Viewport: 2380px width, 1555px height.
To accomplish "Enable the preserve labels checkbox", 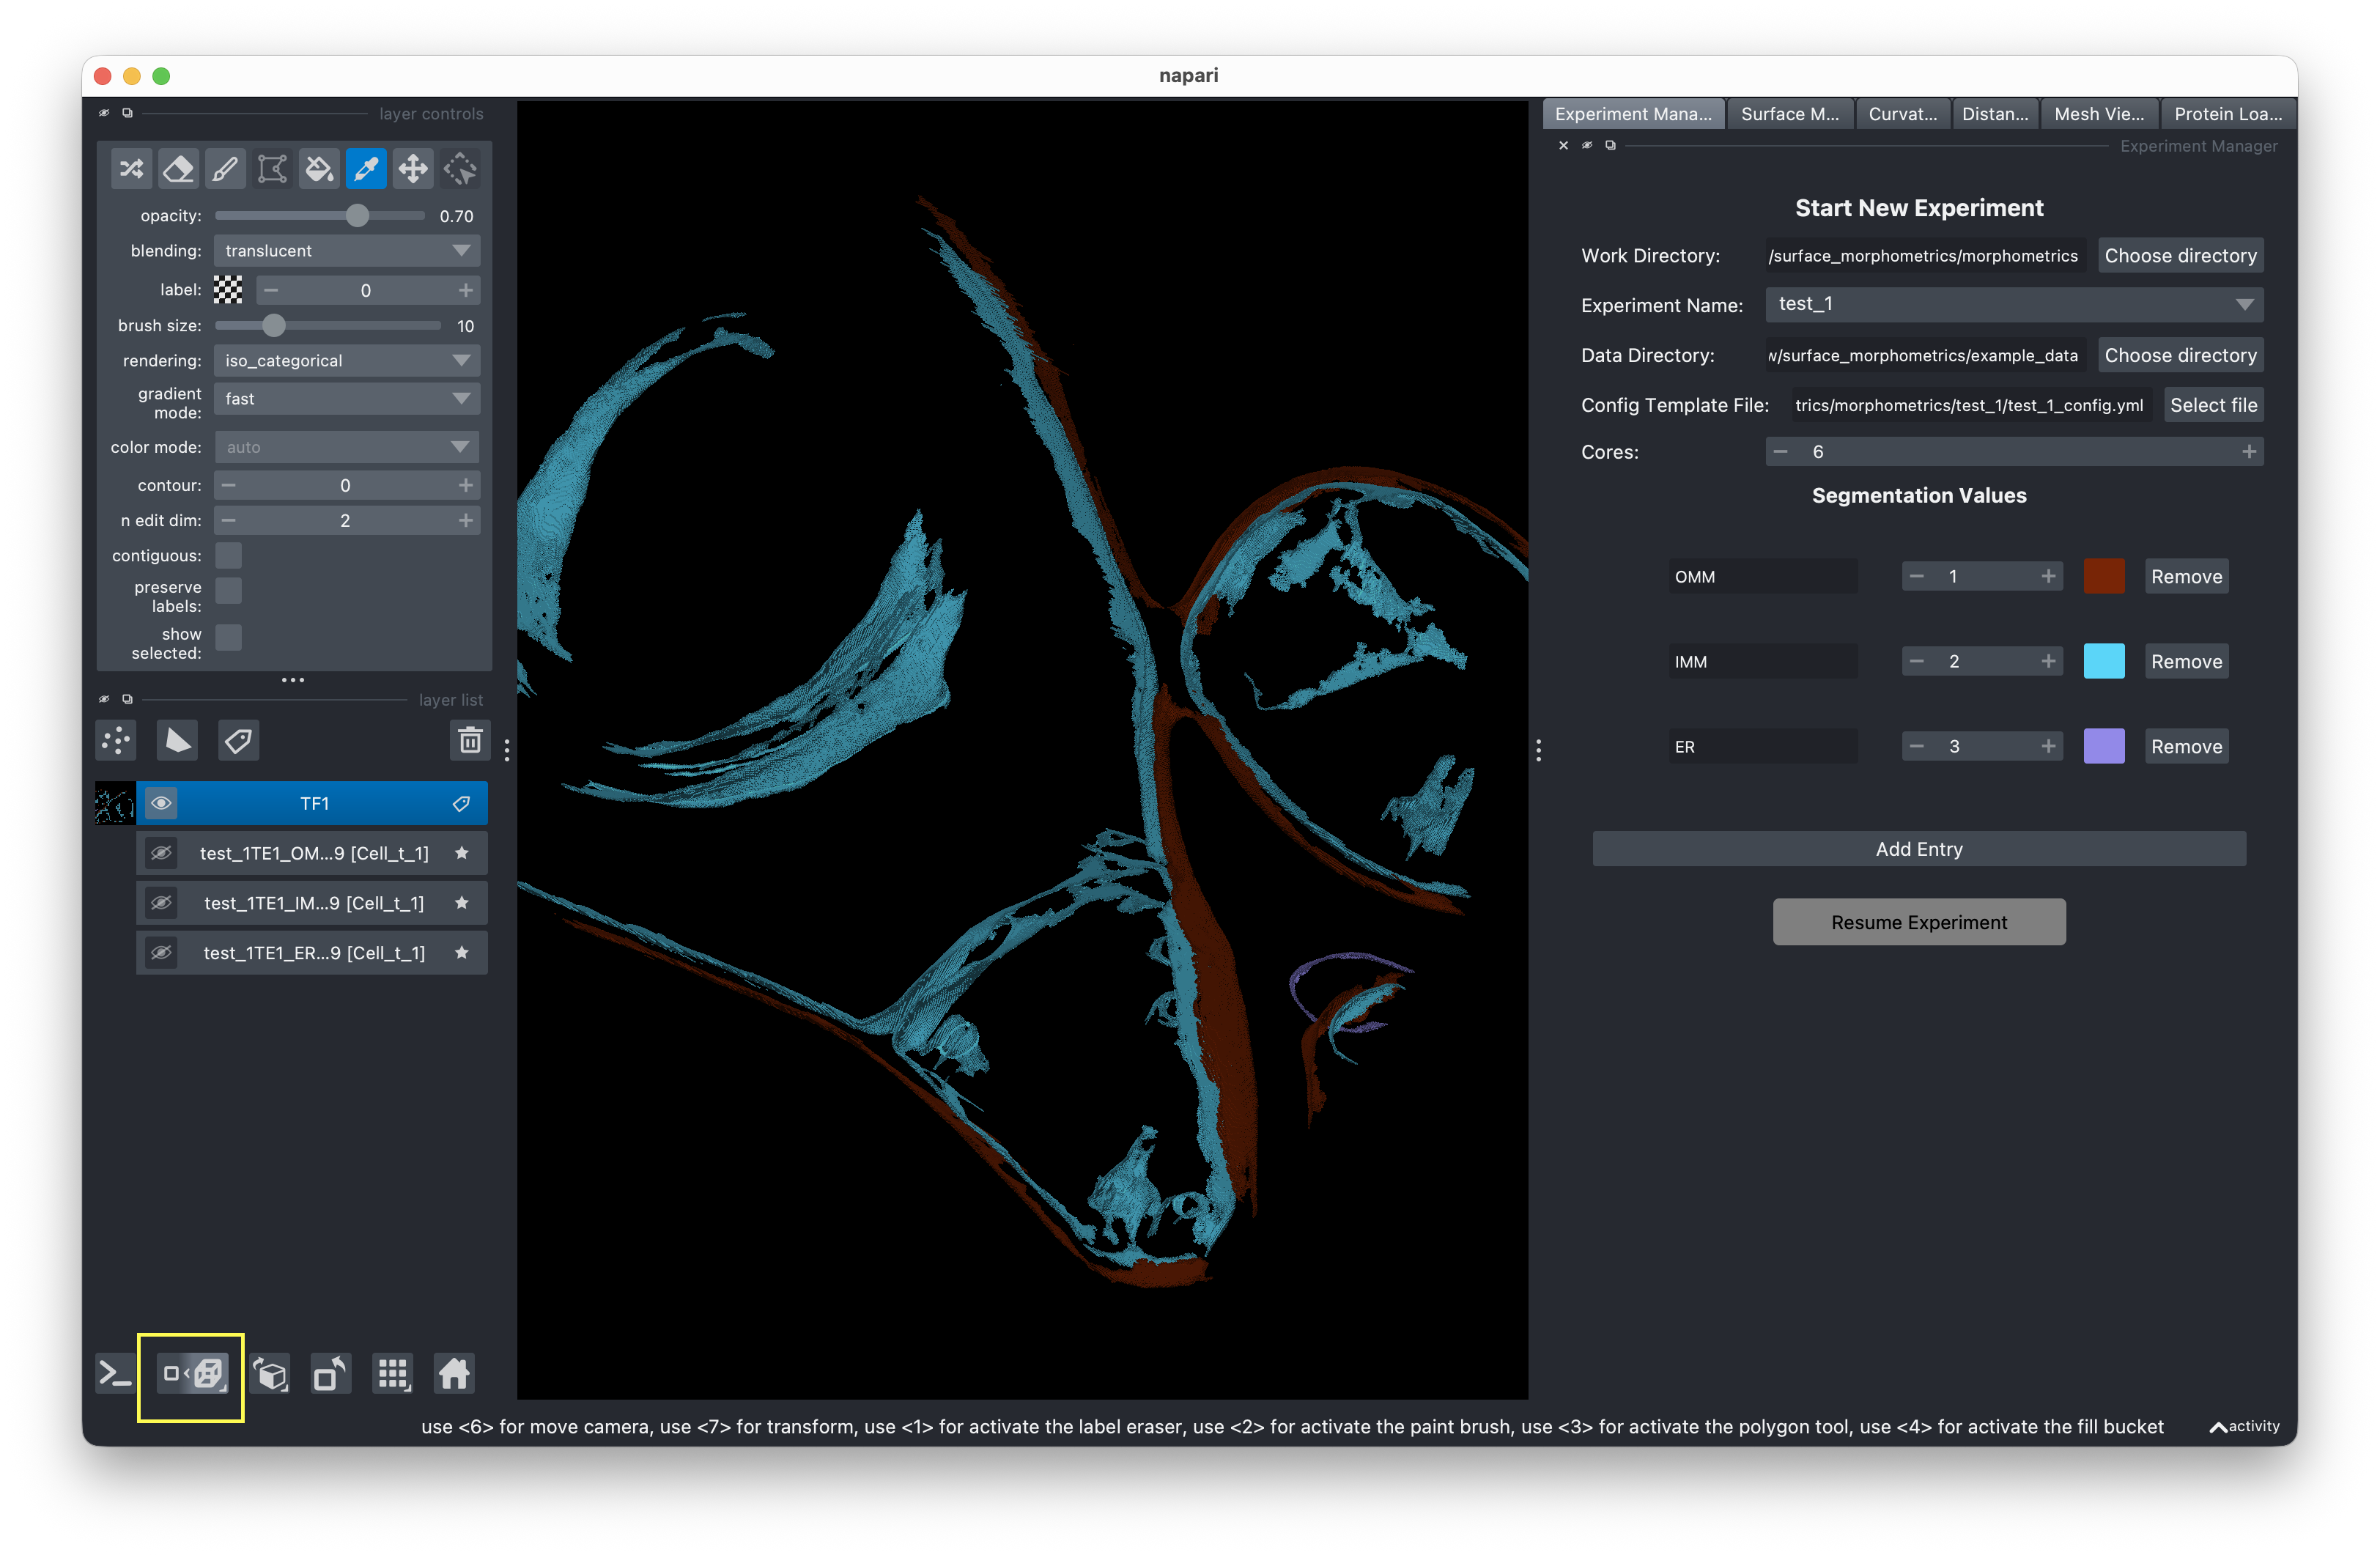I will (229, 591).
